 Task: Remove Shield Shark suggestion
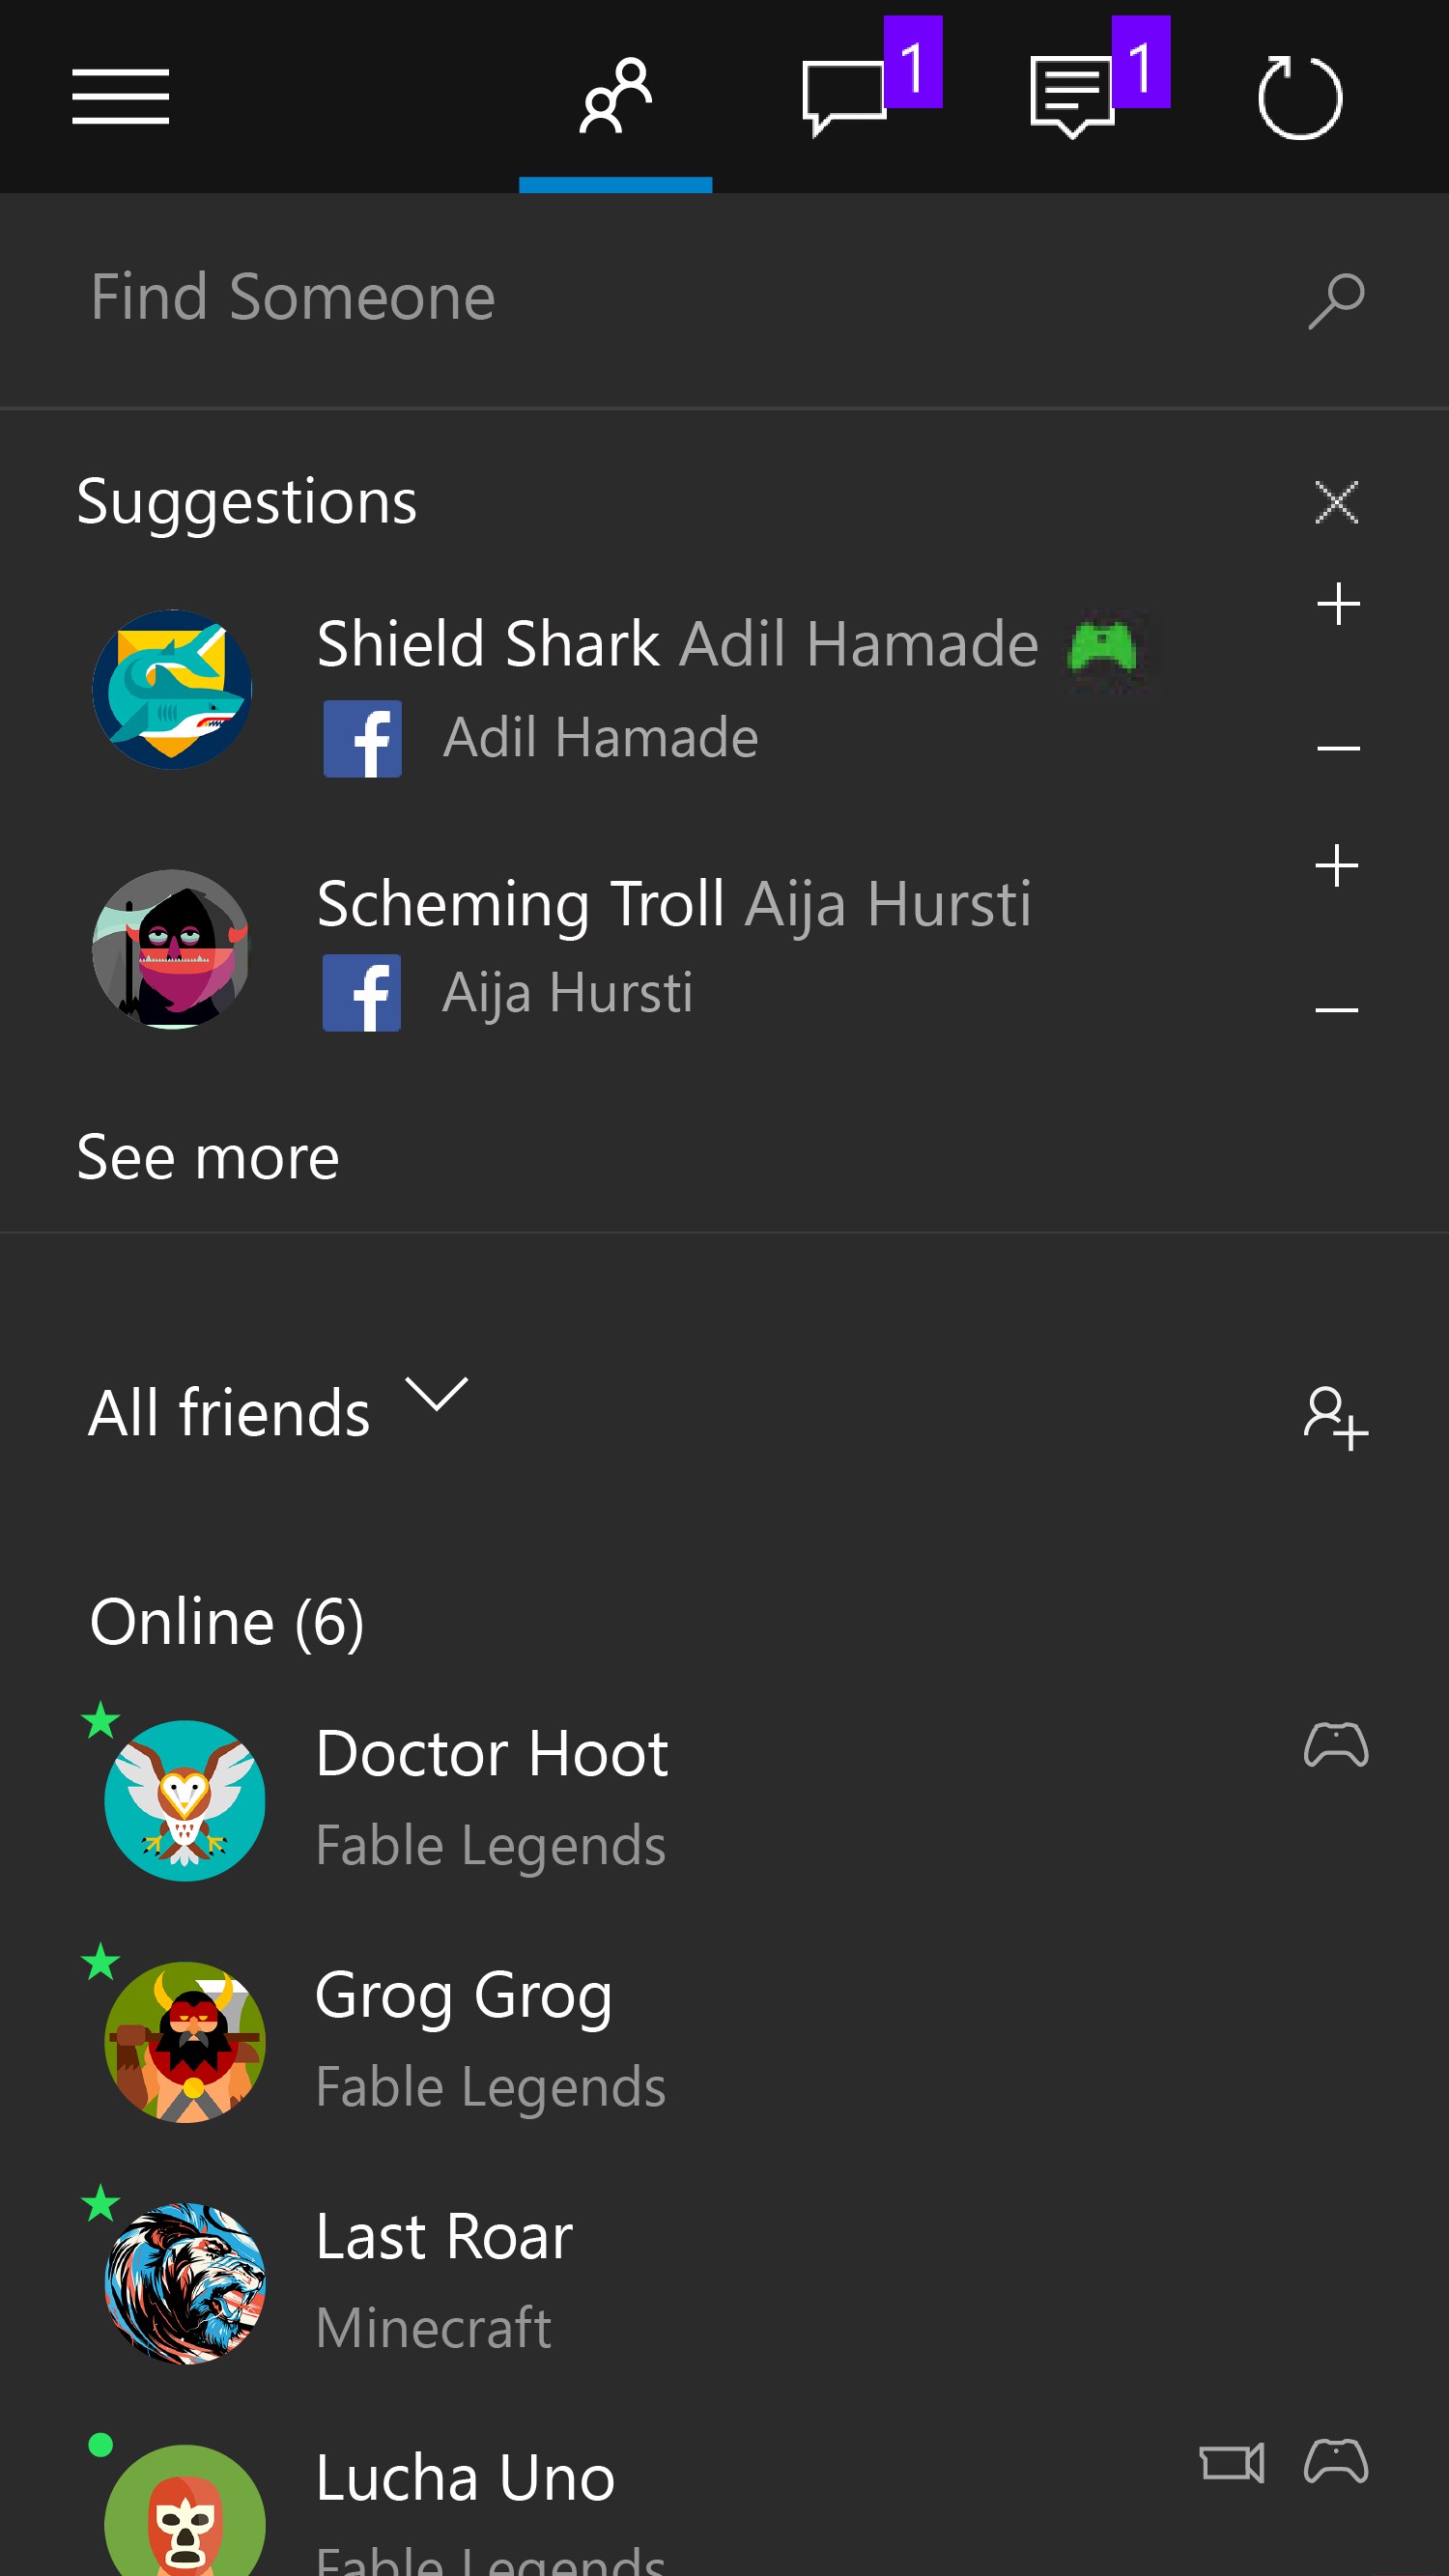coord(1337,748)
